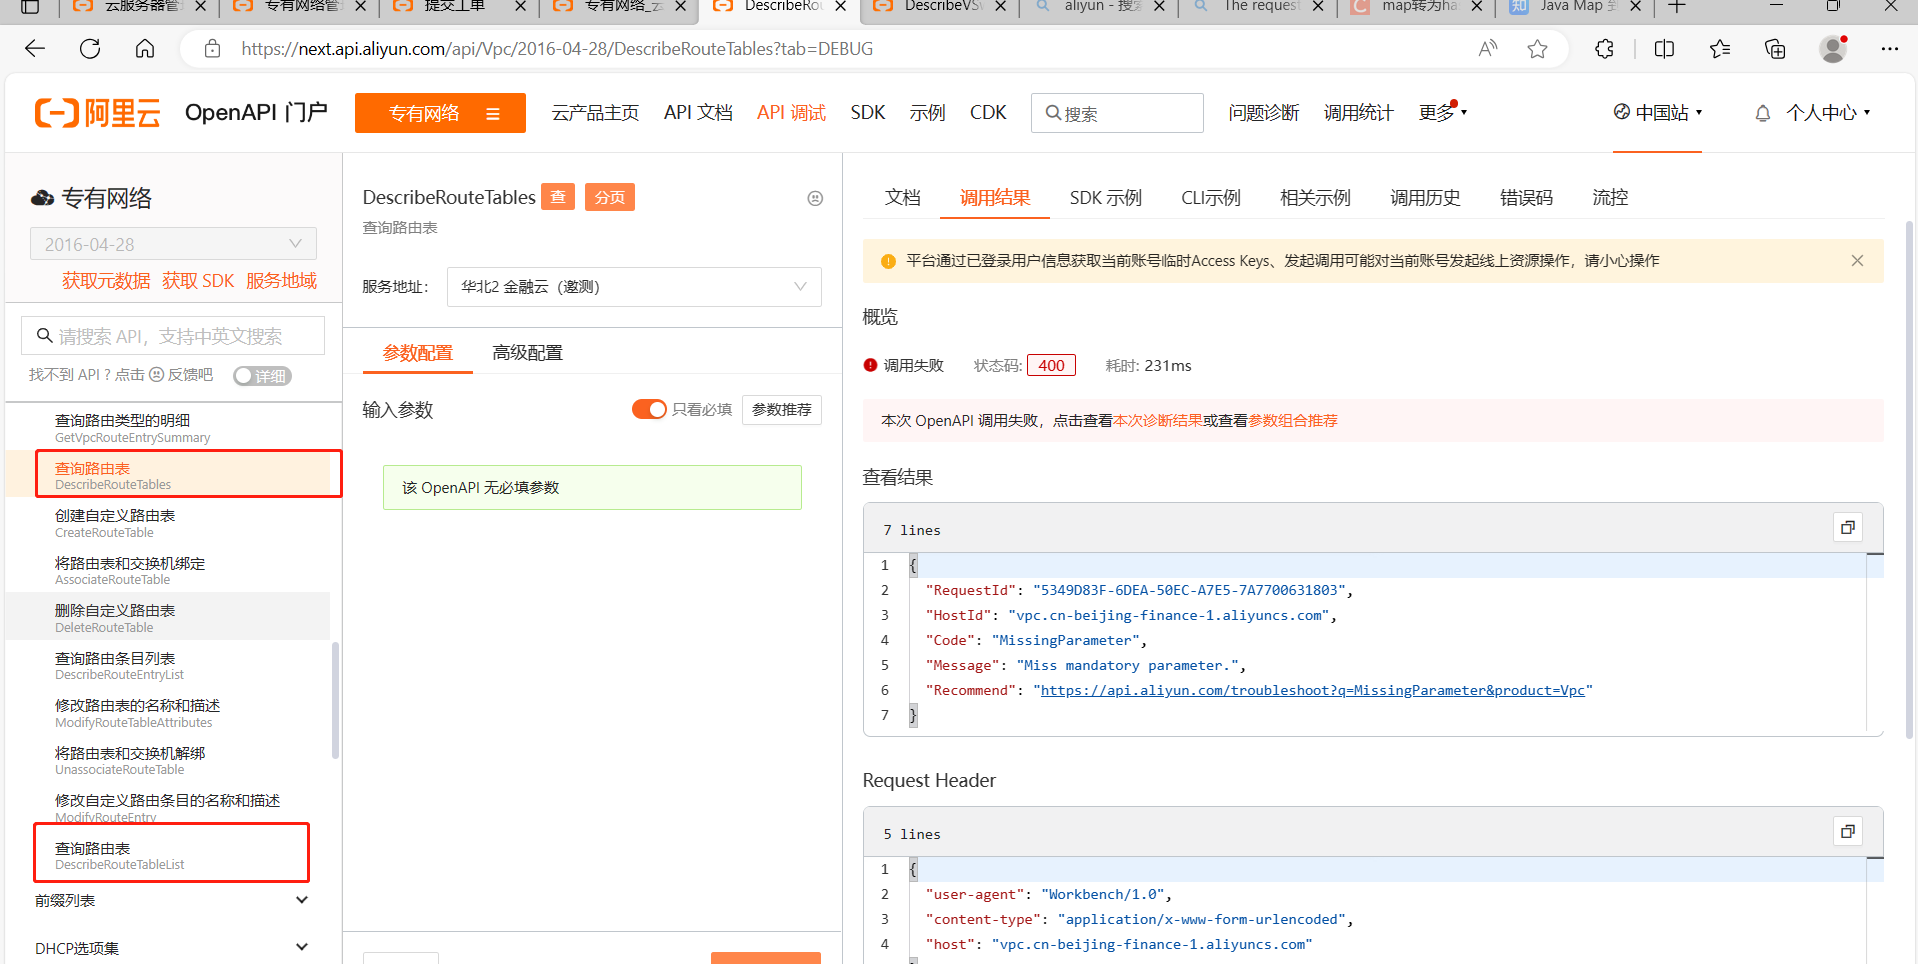Click the settings icon beside DescribeRouteTables title
This screenshot has width=1918, height=964.
tap(815, 198)
